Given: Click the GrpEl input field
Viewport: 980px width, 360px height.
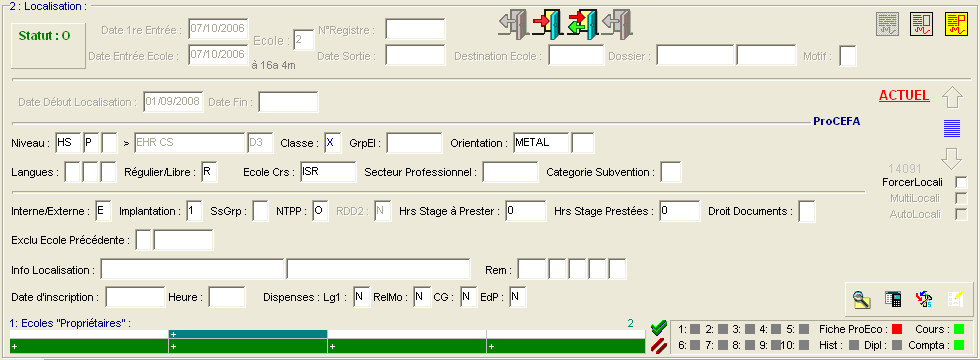Looking at the screenshot, I should click(x=414, y=143).
